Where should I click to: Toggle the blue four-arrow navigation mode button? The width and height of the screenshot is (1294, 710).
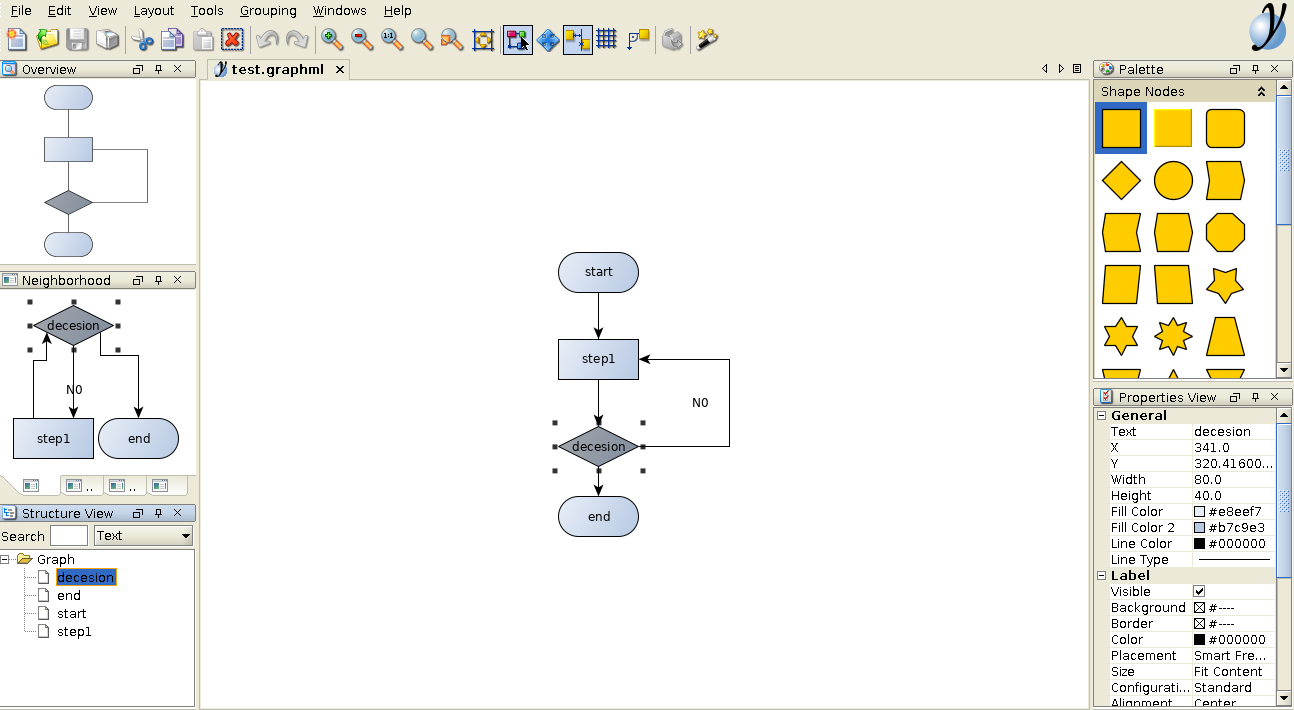pyautogui.click(x=548, y=39)
